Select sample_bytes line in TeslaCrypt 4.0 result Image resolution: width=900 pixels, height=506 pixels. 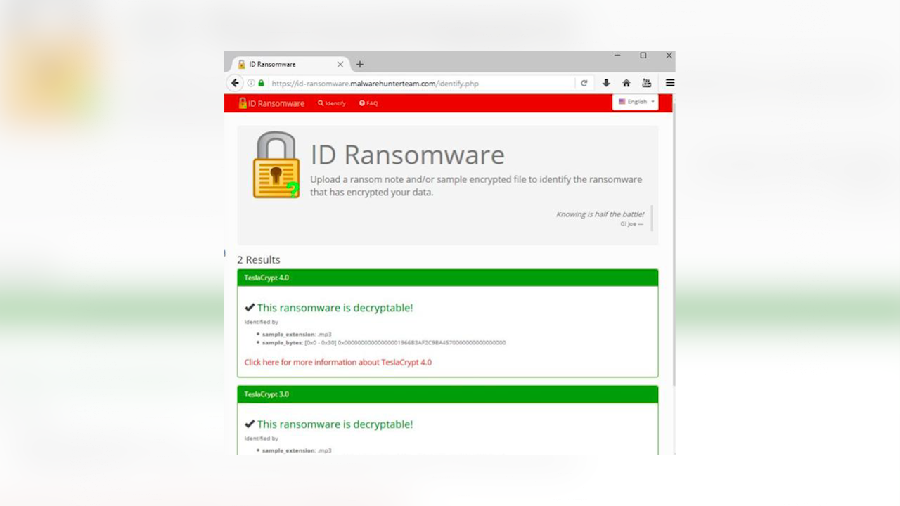tap(383, 342)
